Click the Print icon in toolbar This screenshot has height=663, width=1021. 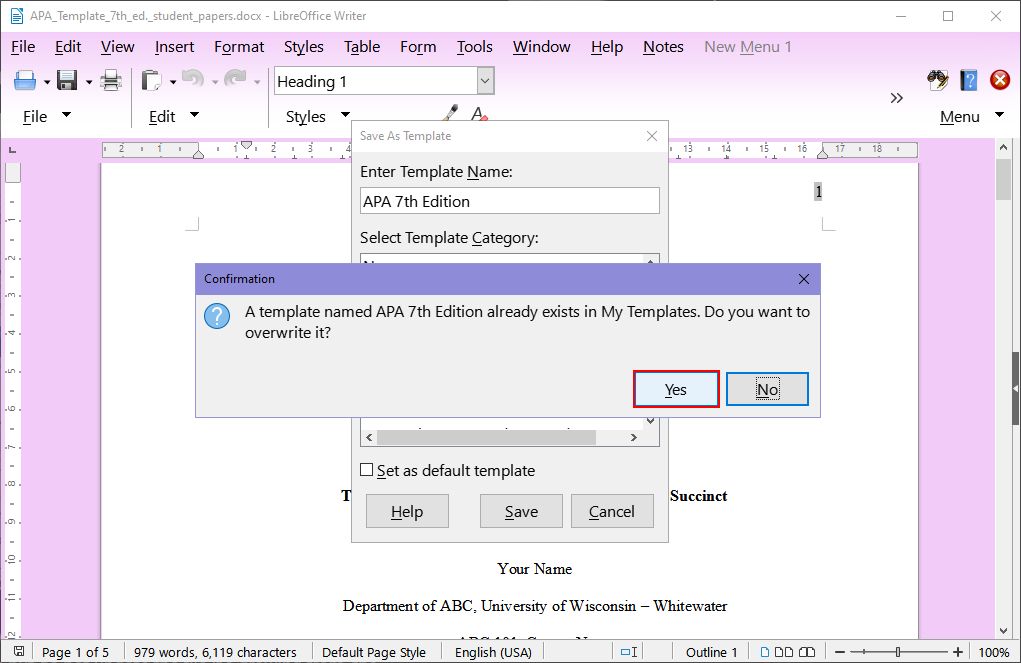pos(111,81)
